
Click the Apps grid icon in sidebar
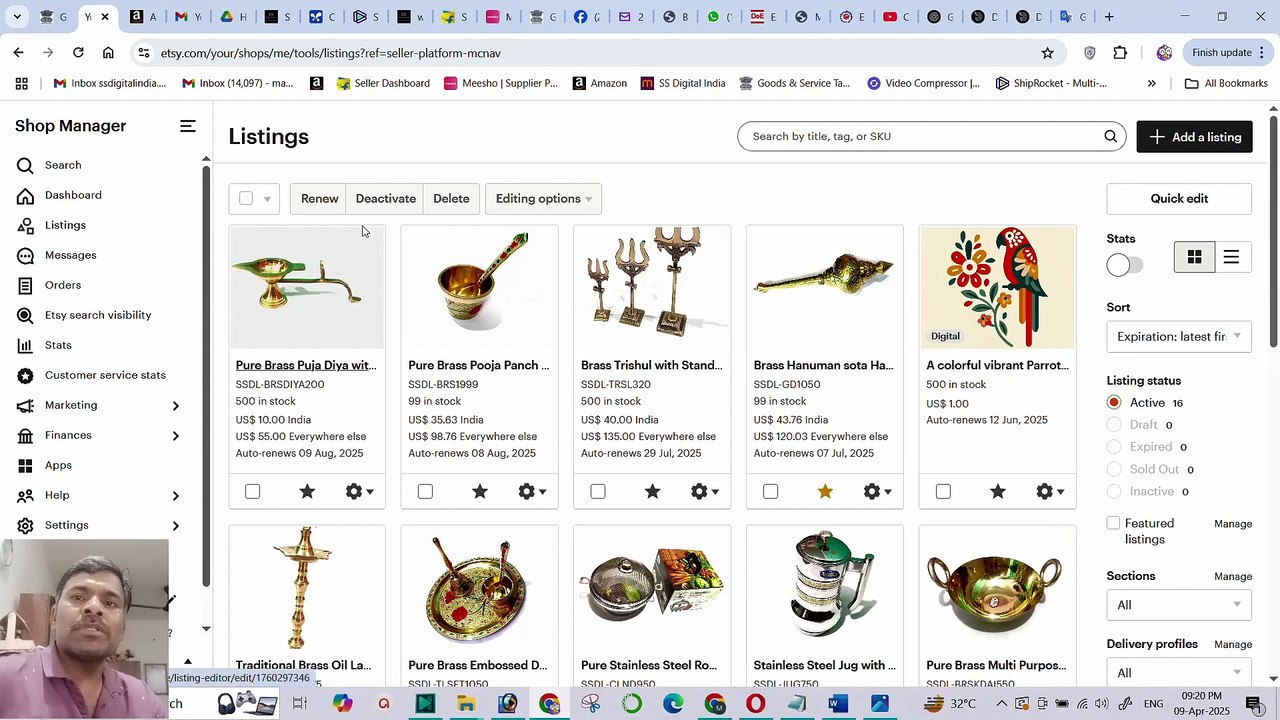26,465
